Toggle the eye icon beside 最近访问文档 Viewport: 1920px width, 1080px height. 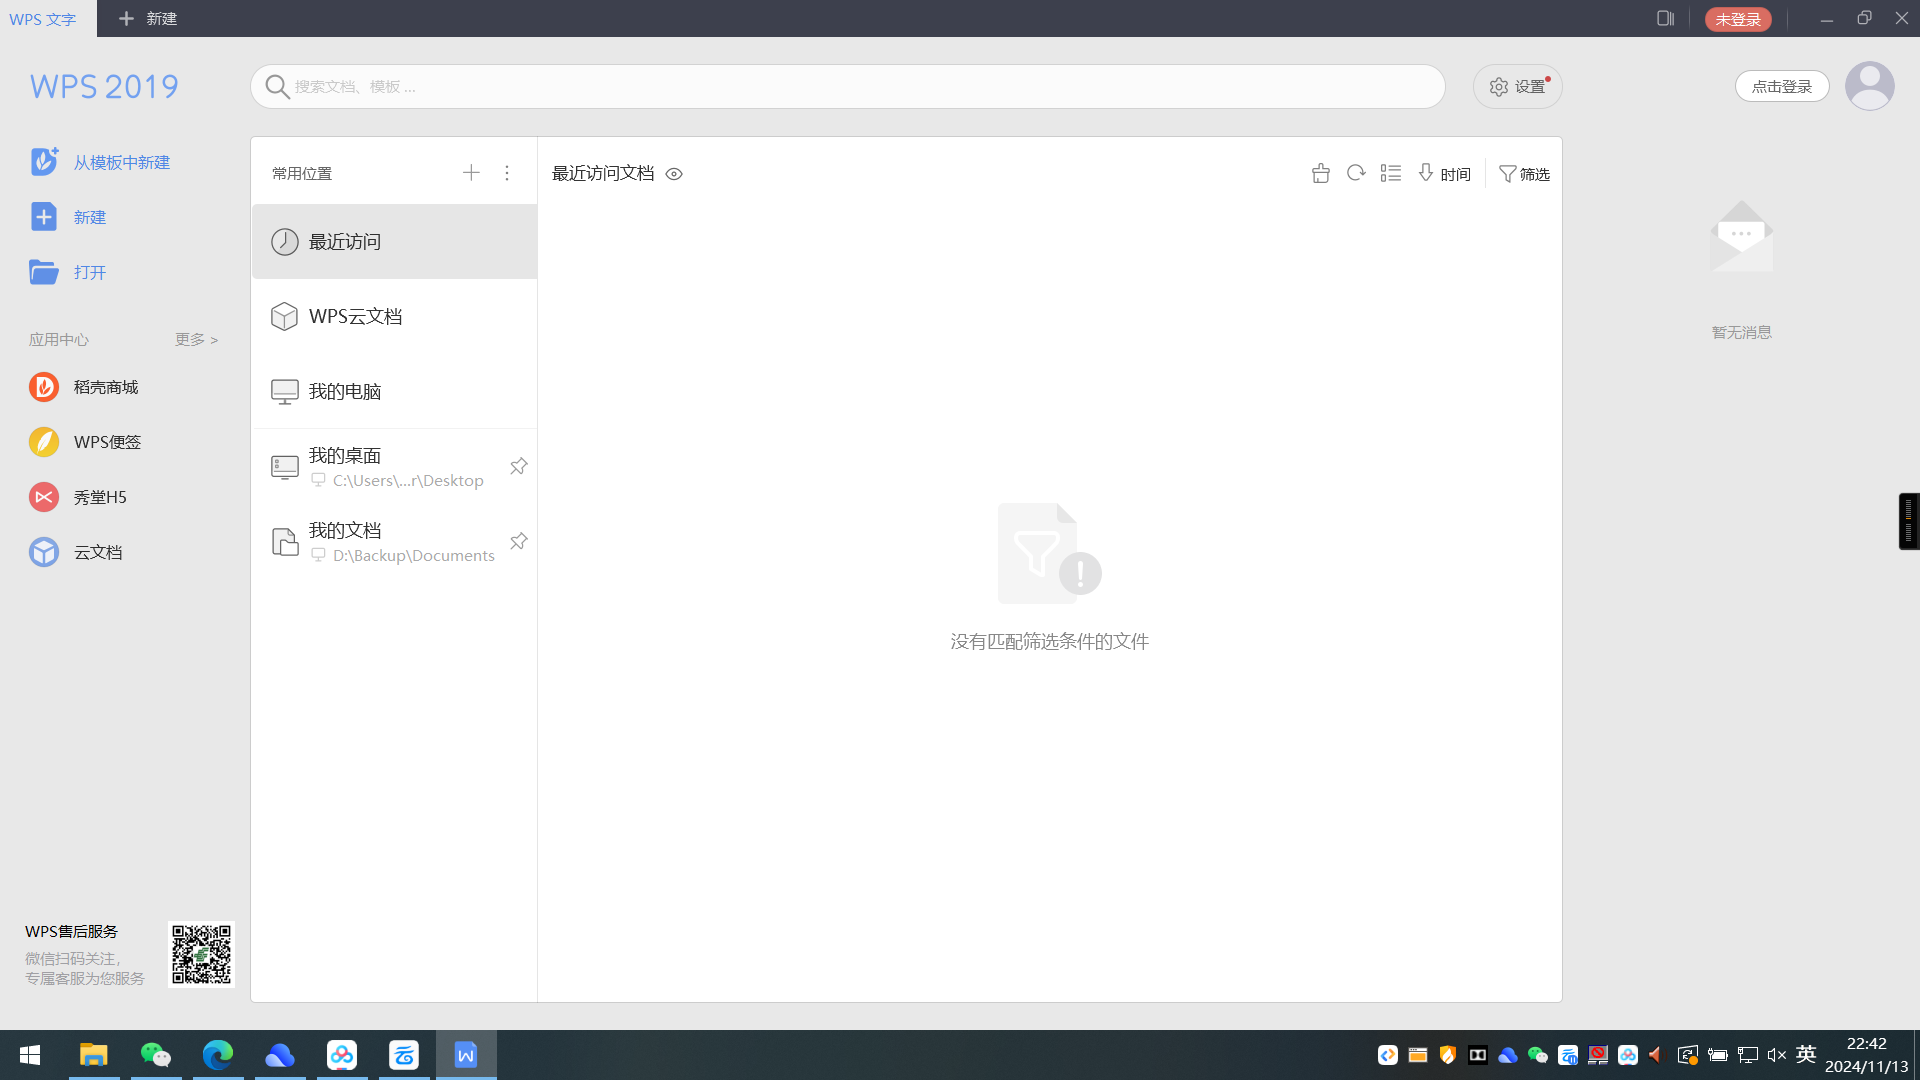[674, 174]
